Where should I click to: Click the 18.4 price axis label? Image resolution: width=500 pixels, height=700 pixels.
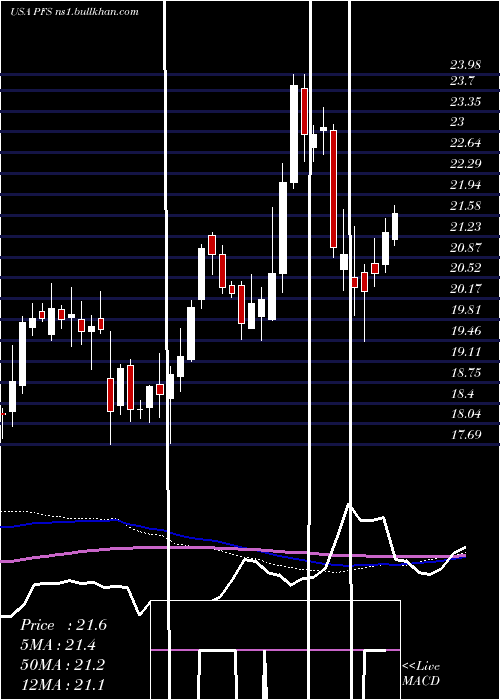point(462,394)
